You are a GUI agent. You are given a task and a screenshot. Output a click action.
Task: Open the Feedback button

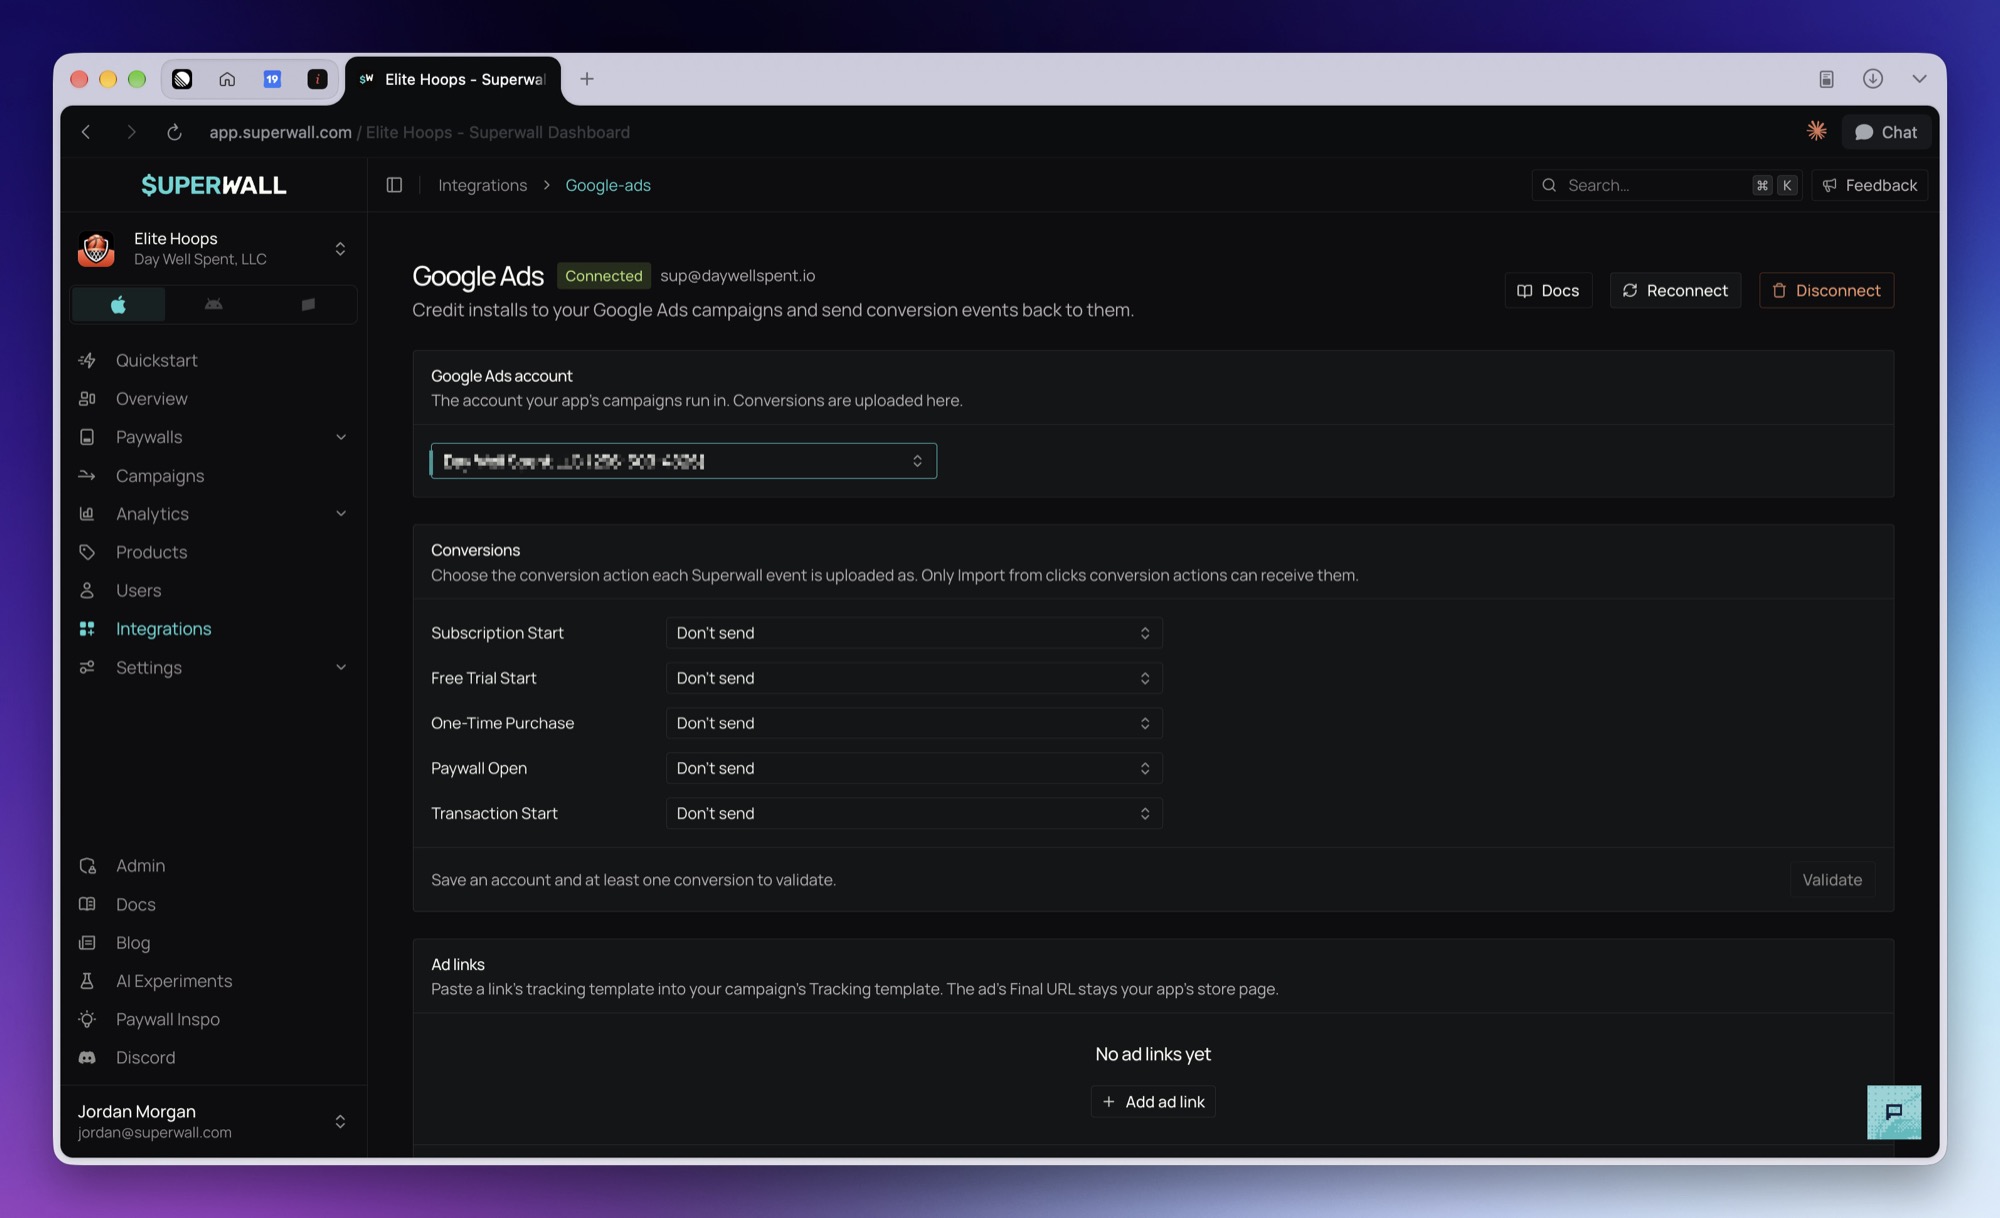[1869, 185]
